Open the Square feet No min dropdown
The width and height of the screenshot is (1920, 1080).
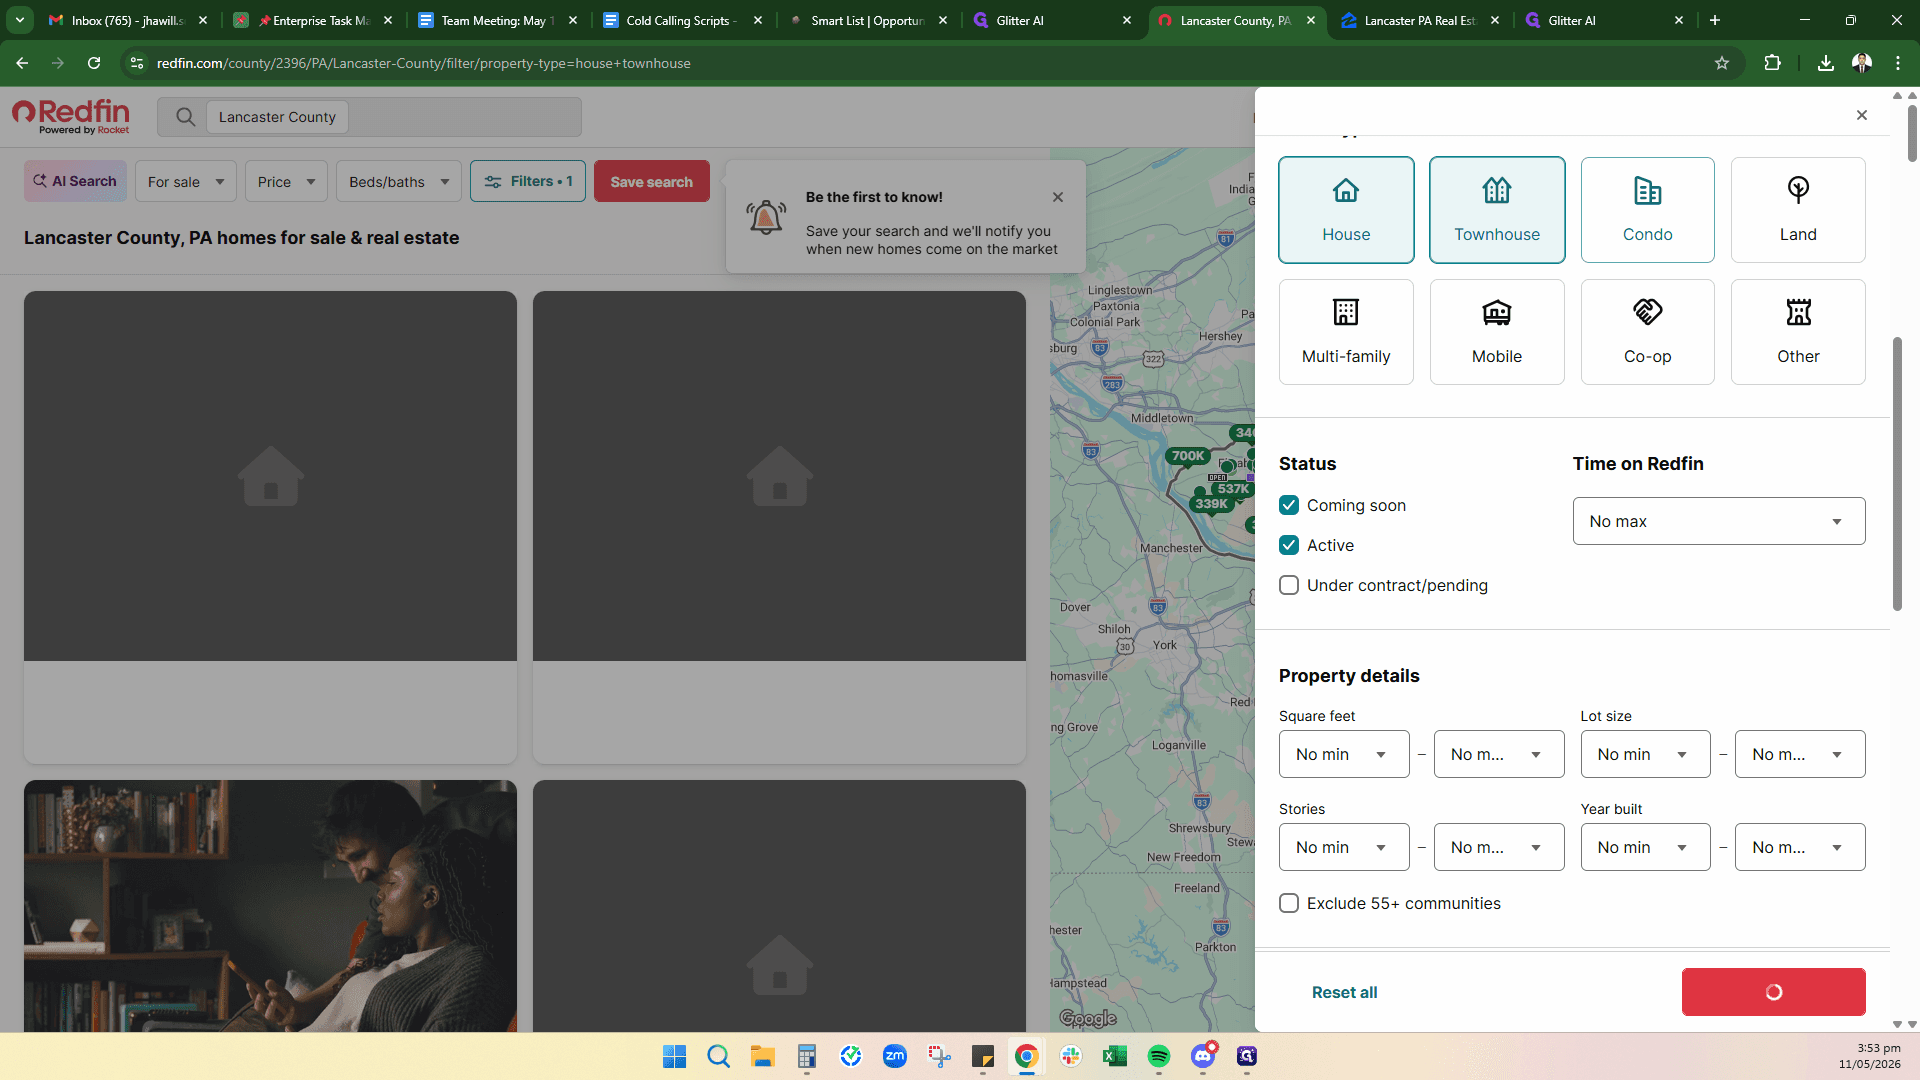coord(1344,754)
